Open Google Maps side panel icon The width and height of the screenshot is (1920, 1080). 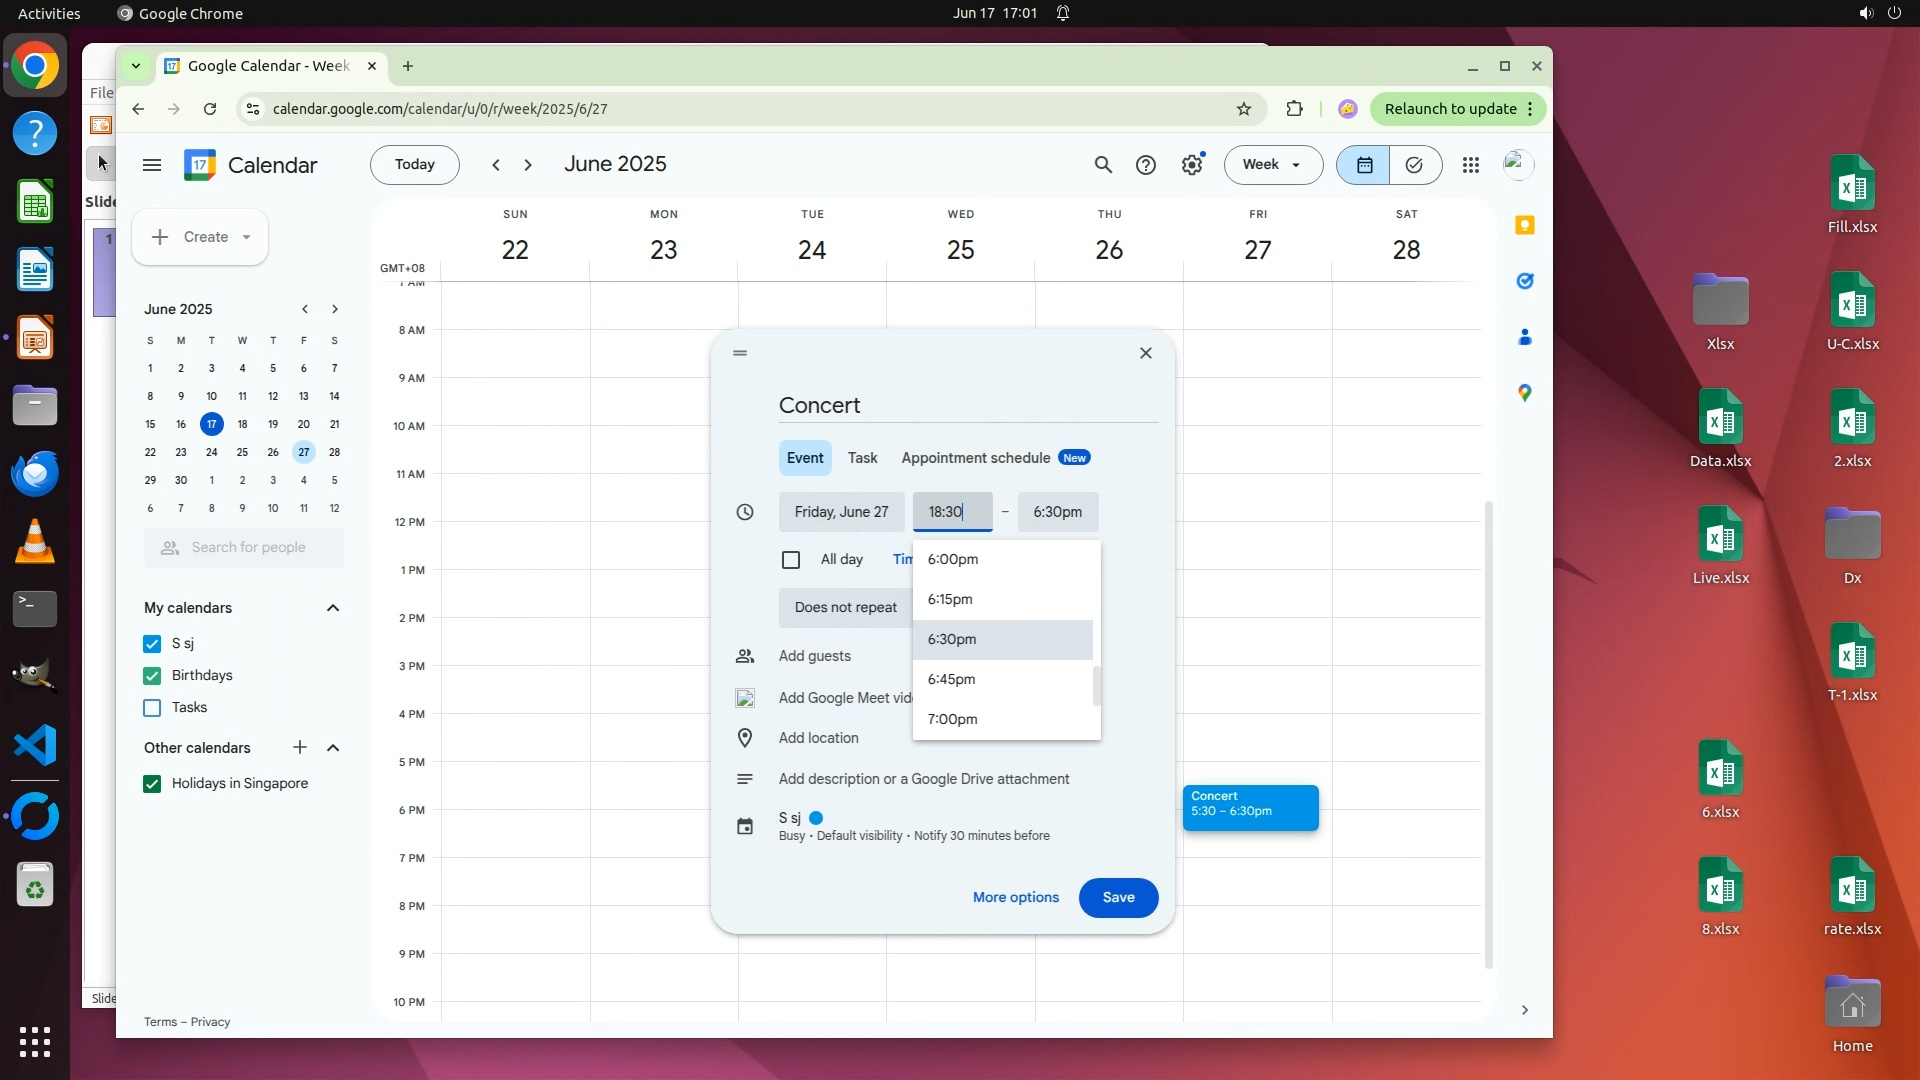tap(1524, 393)
